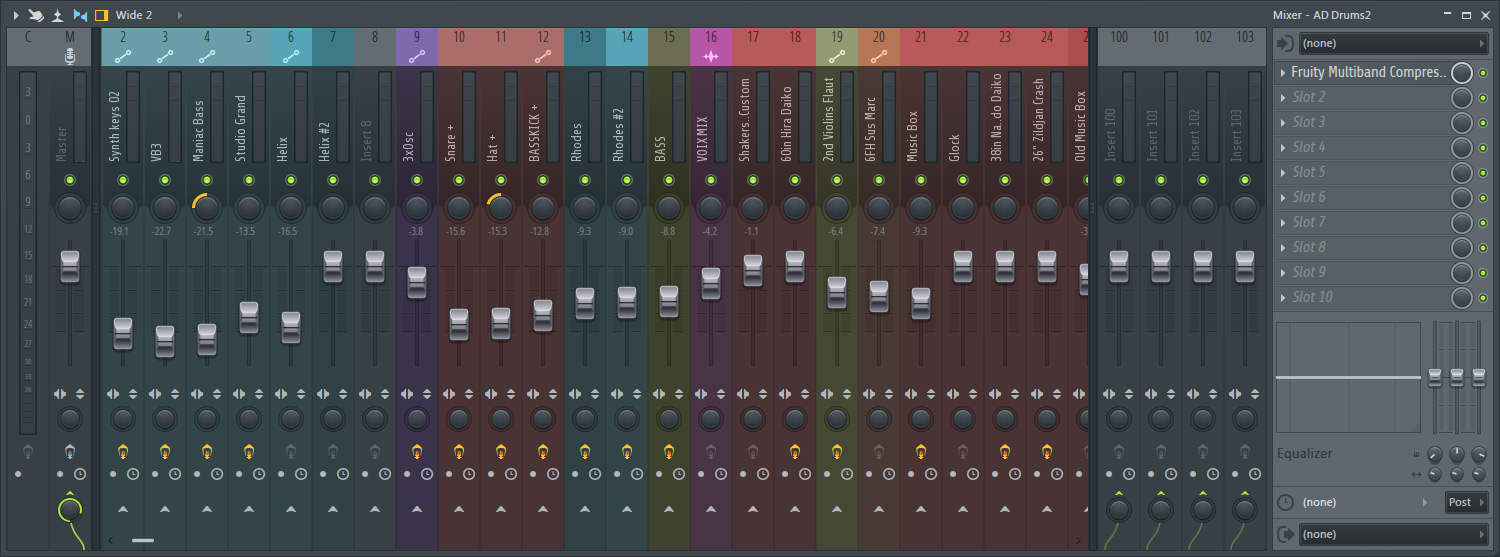Screen dimensions: 1500x557
Task: Mute the 3xOsc track
Action: [417, 180]
